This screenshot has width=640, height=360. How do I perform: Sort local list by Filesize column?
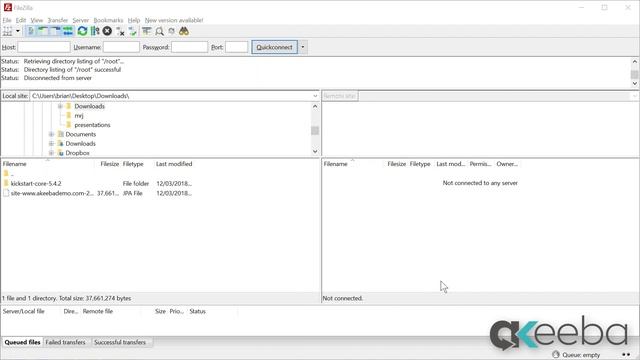(109, 164)
